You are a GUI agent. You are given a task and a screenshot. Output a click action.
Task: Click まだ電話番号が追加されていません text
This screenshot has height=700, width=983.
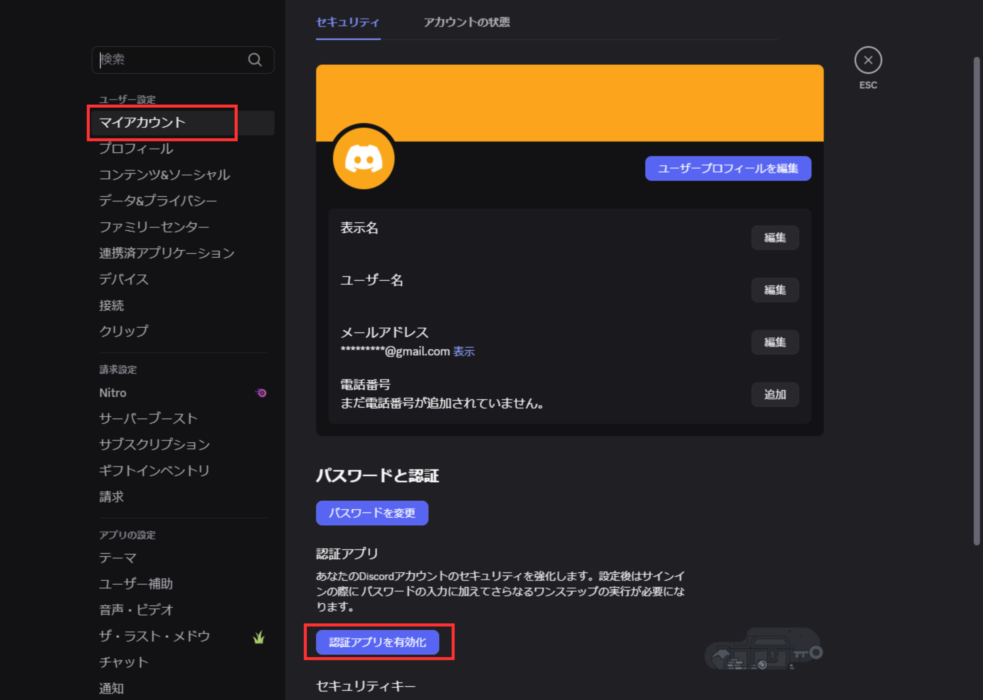(442, 404)
